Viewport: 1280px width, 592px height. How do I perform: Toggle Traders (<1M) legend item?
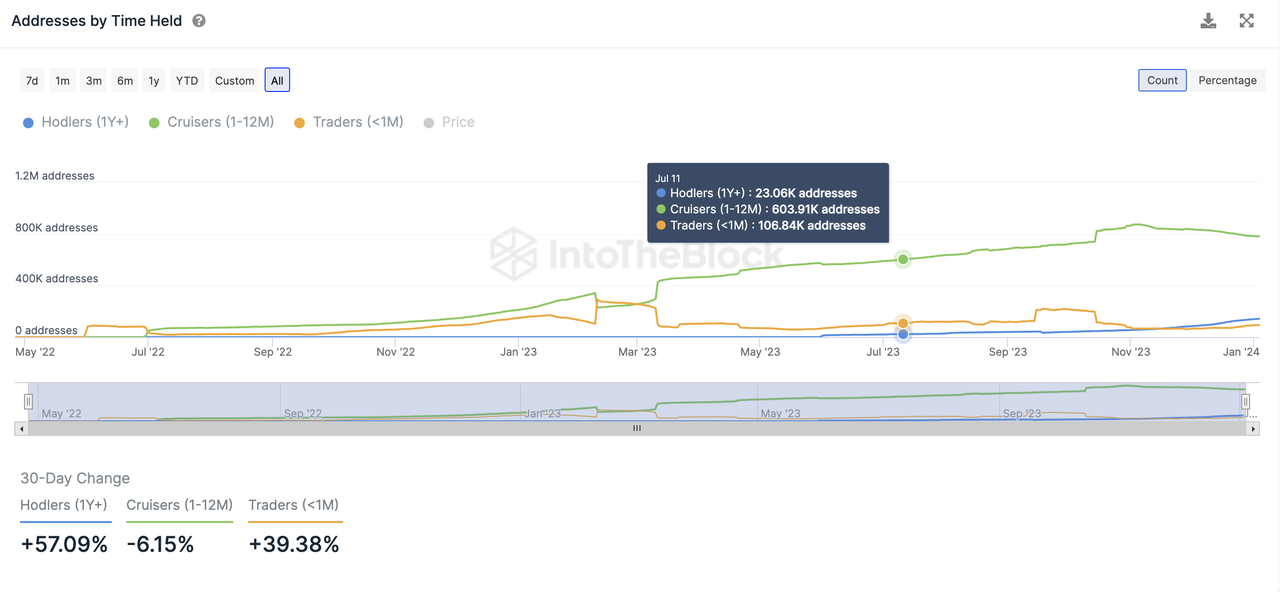click(x=349, y=122)
